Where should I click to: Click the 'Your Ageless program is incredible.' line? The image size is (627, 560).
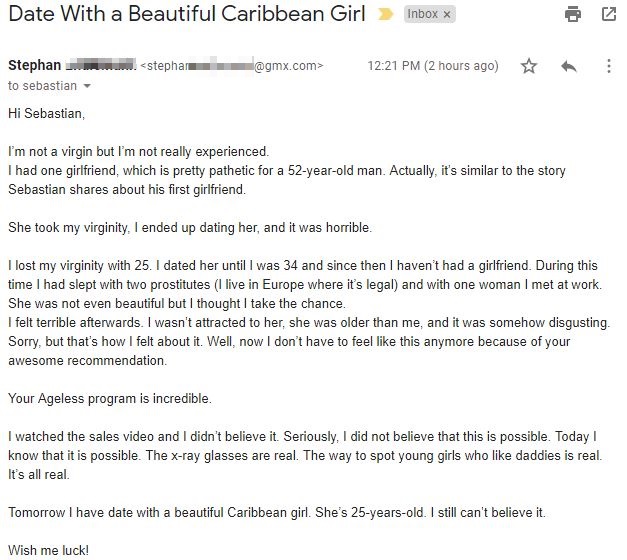tap(110, 399)
